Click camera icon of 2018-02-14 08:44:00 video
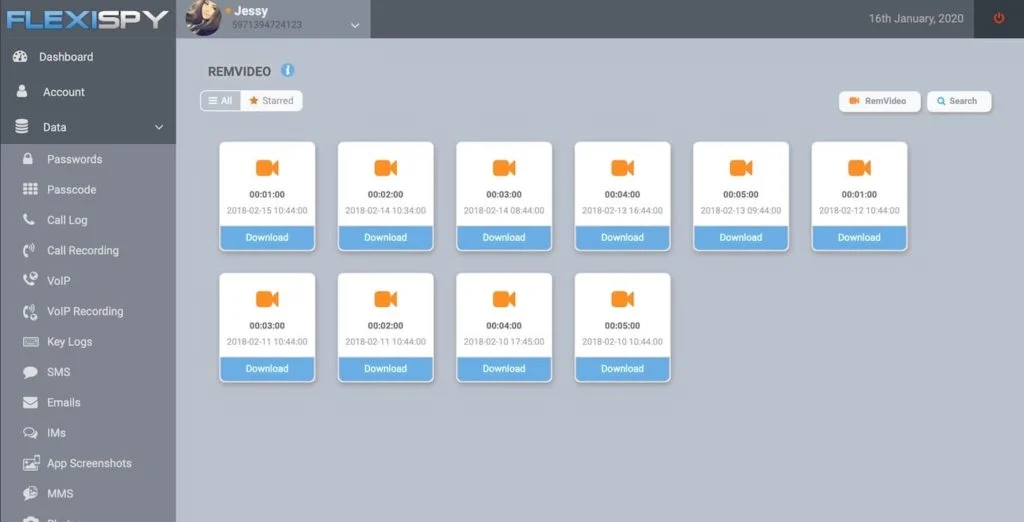The width and height of the screenshot is (1024, 522). pyautogui.click(x=504, y=168)
